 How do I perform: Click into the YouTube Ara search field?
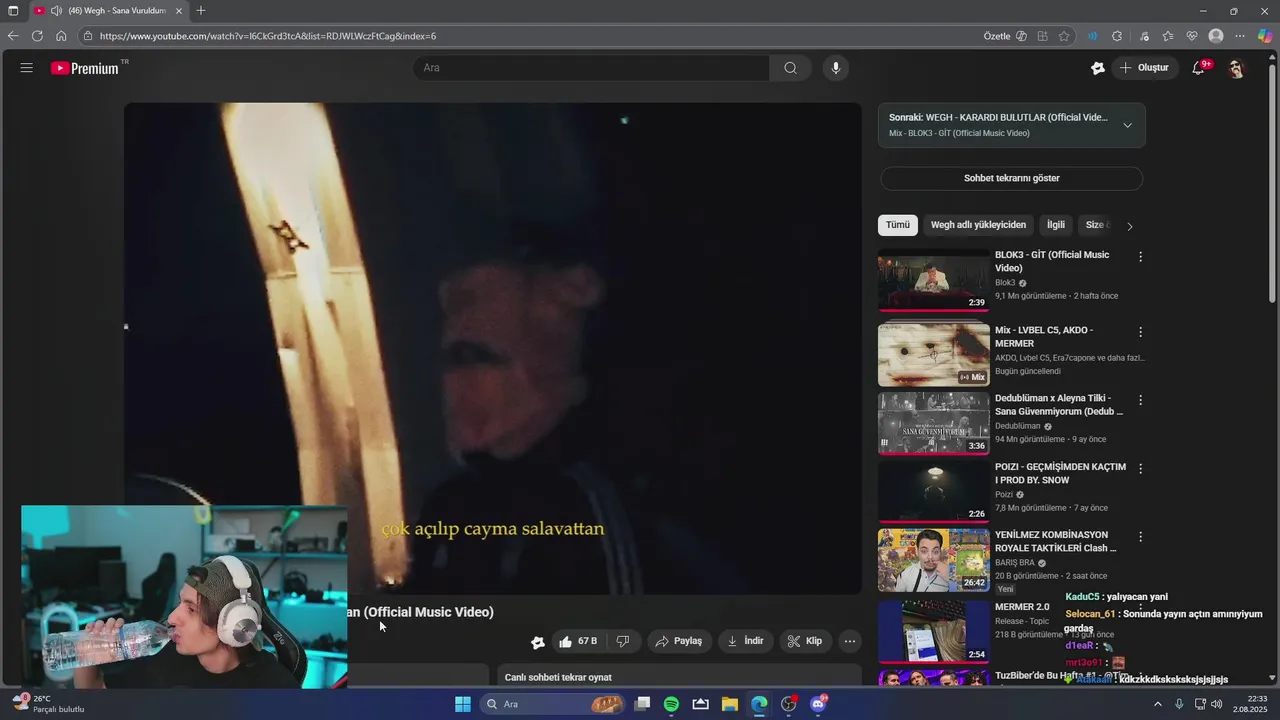coord(592,68)
